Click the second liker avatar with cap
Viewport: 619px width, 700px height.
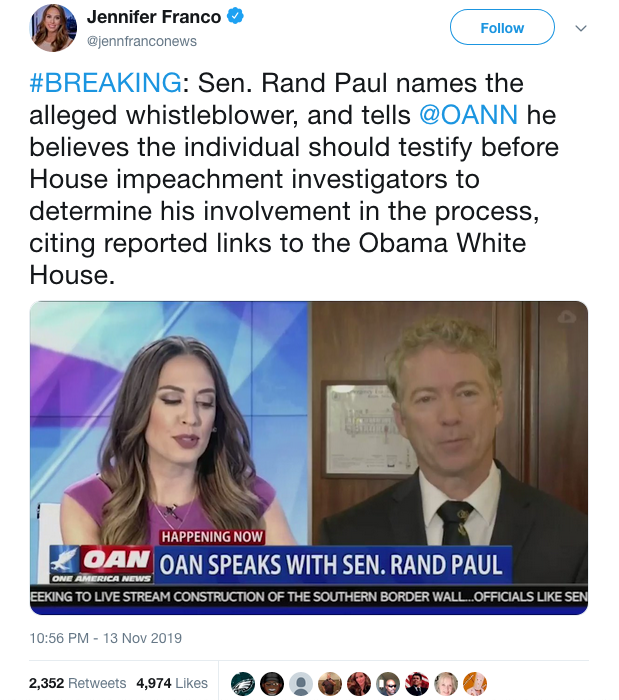click(272, 683)
